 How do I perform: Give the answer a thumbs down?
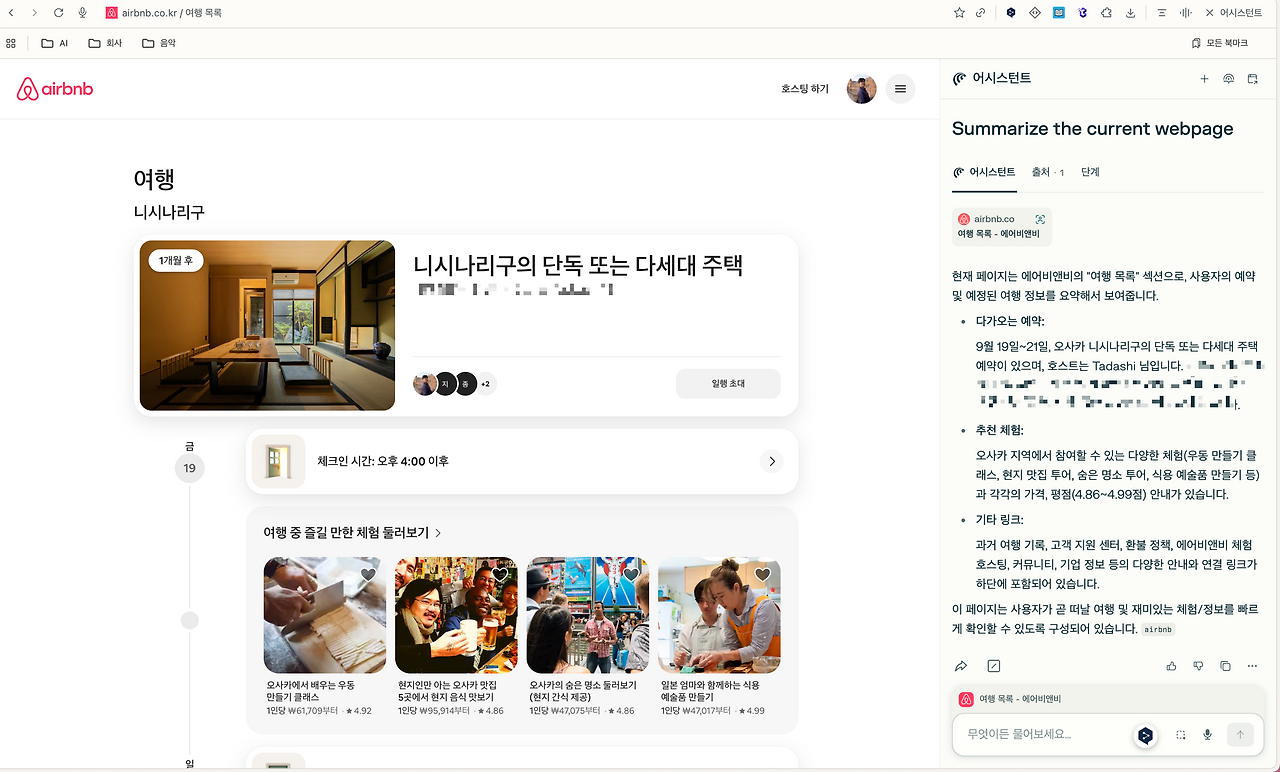pyautogui.click(x=1198, y=666)
